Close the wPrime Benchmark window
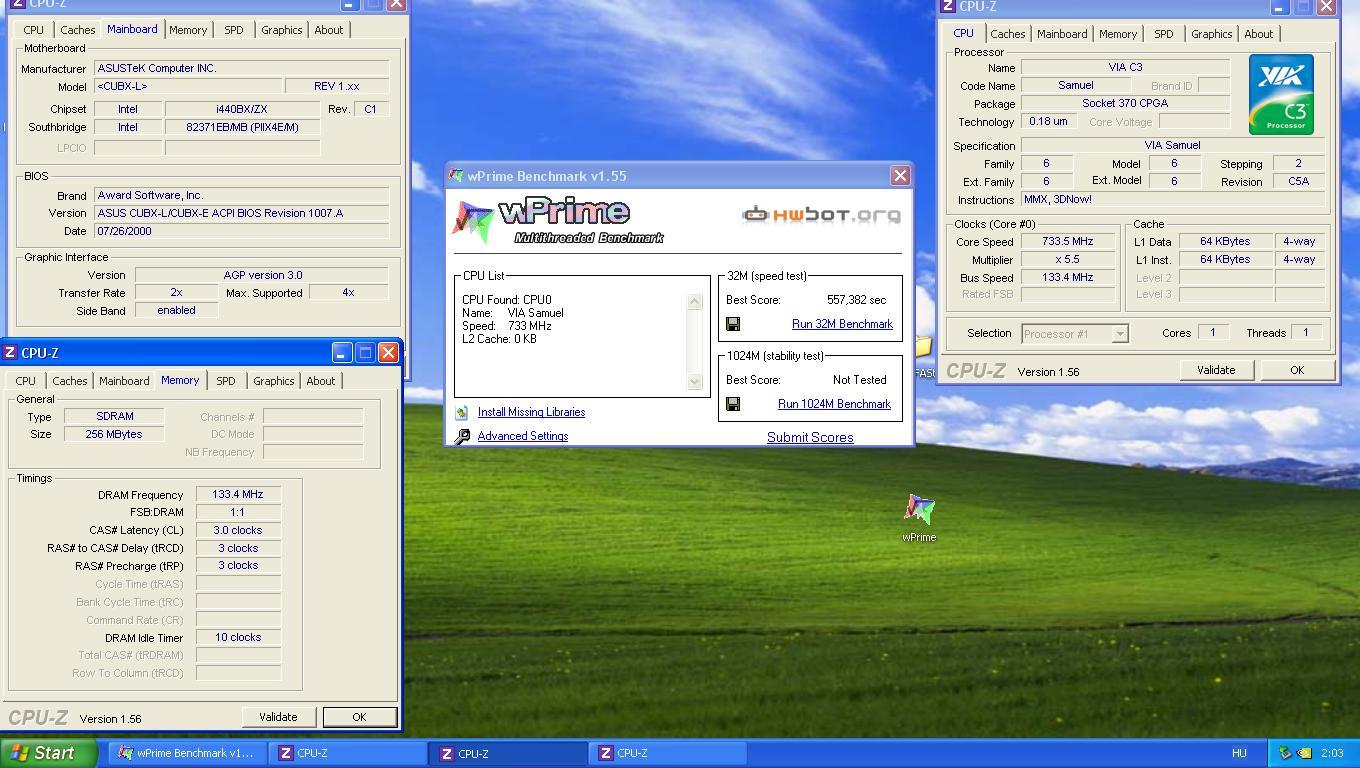The width and height of the screenshot is (1360, 768). [x=900, y=176]
